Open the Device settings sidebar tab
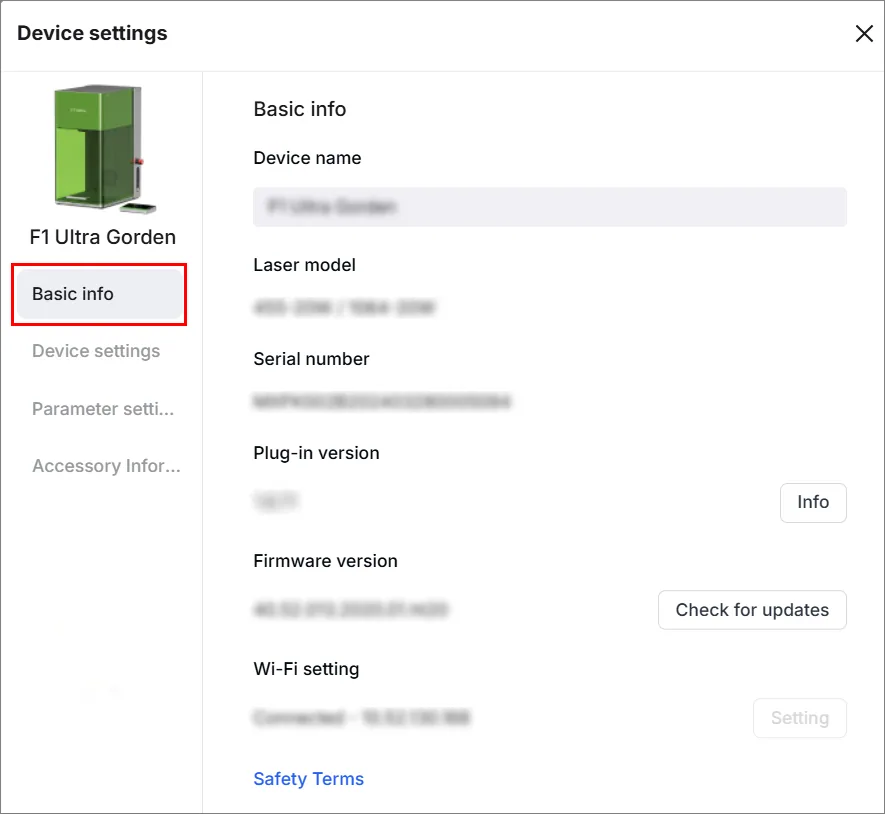The height and width of the screenshot is (814, 885). [x=96, y=351]
